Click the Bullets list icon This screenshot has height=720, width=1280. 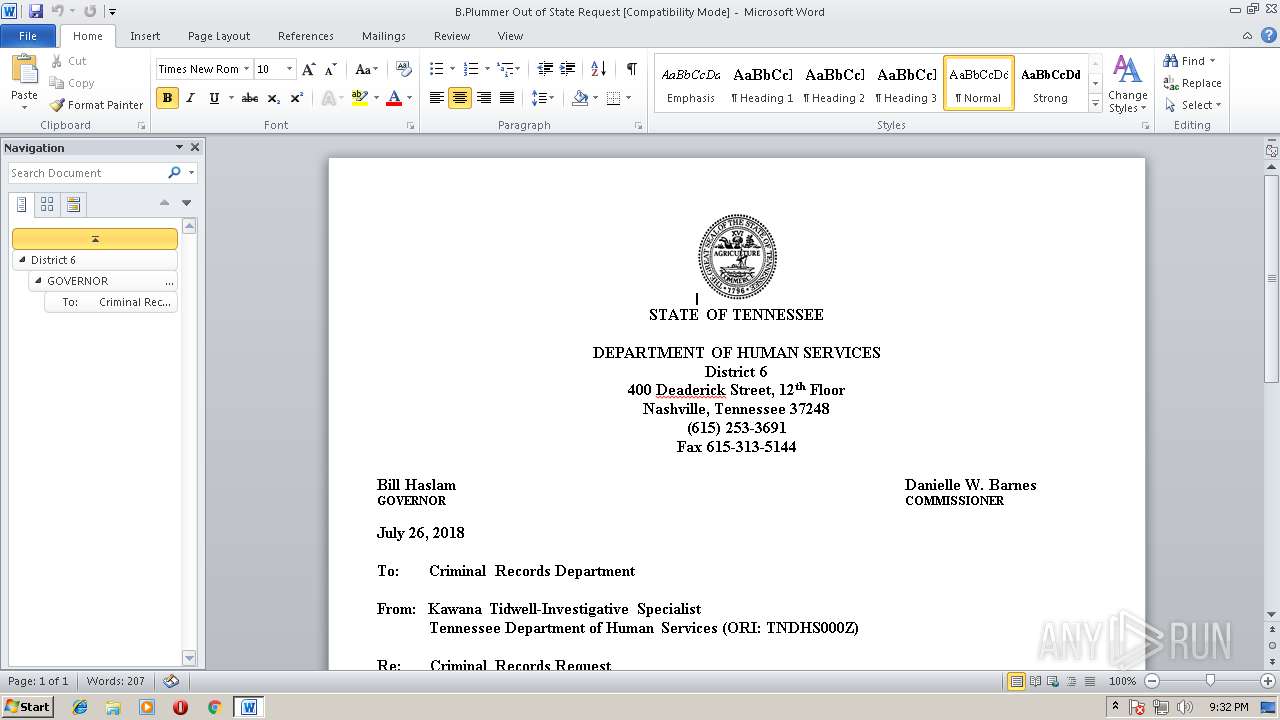437,69
